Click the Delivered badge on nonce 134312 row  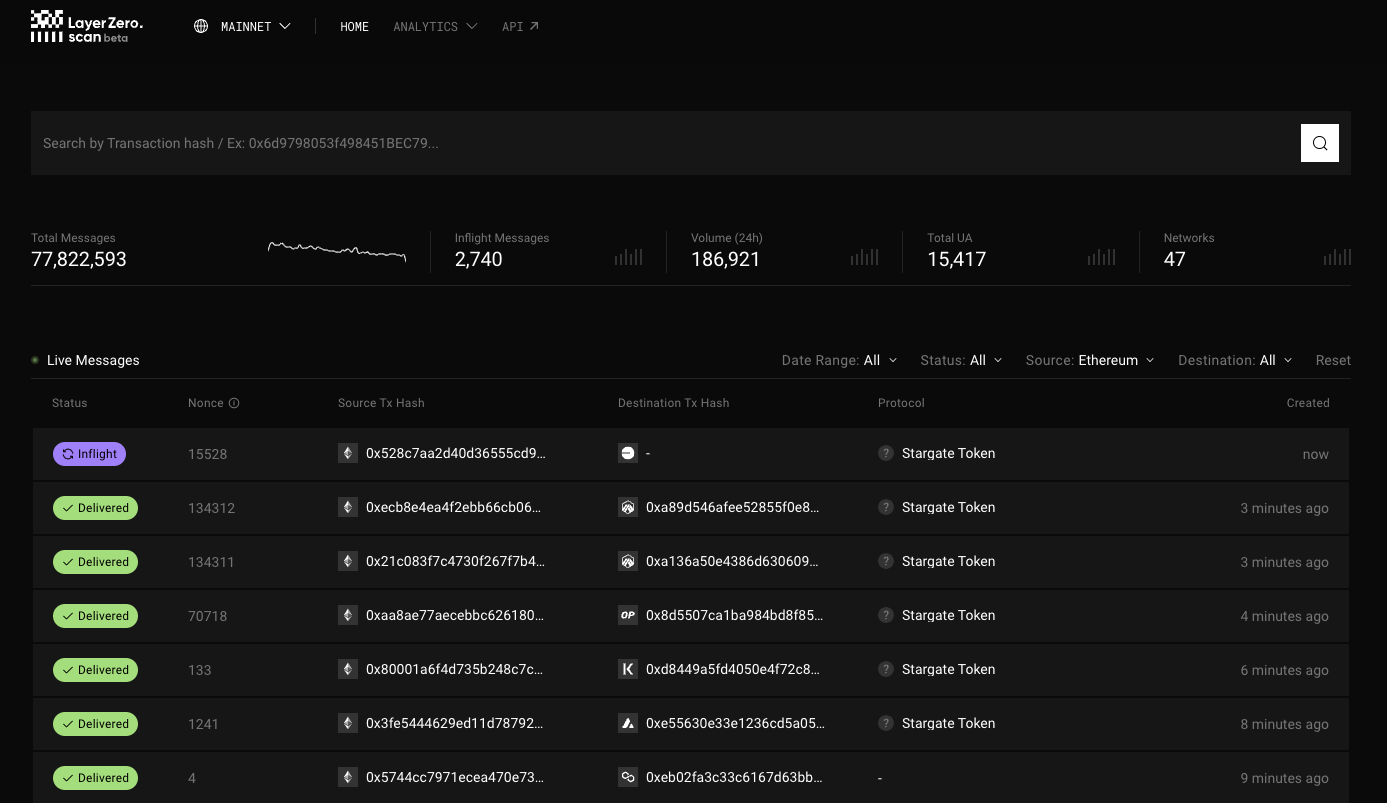[x=95, y=507]
